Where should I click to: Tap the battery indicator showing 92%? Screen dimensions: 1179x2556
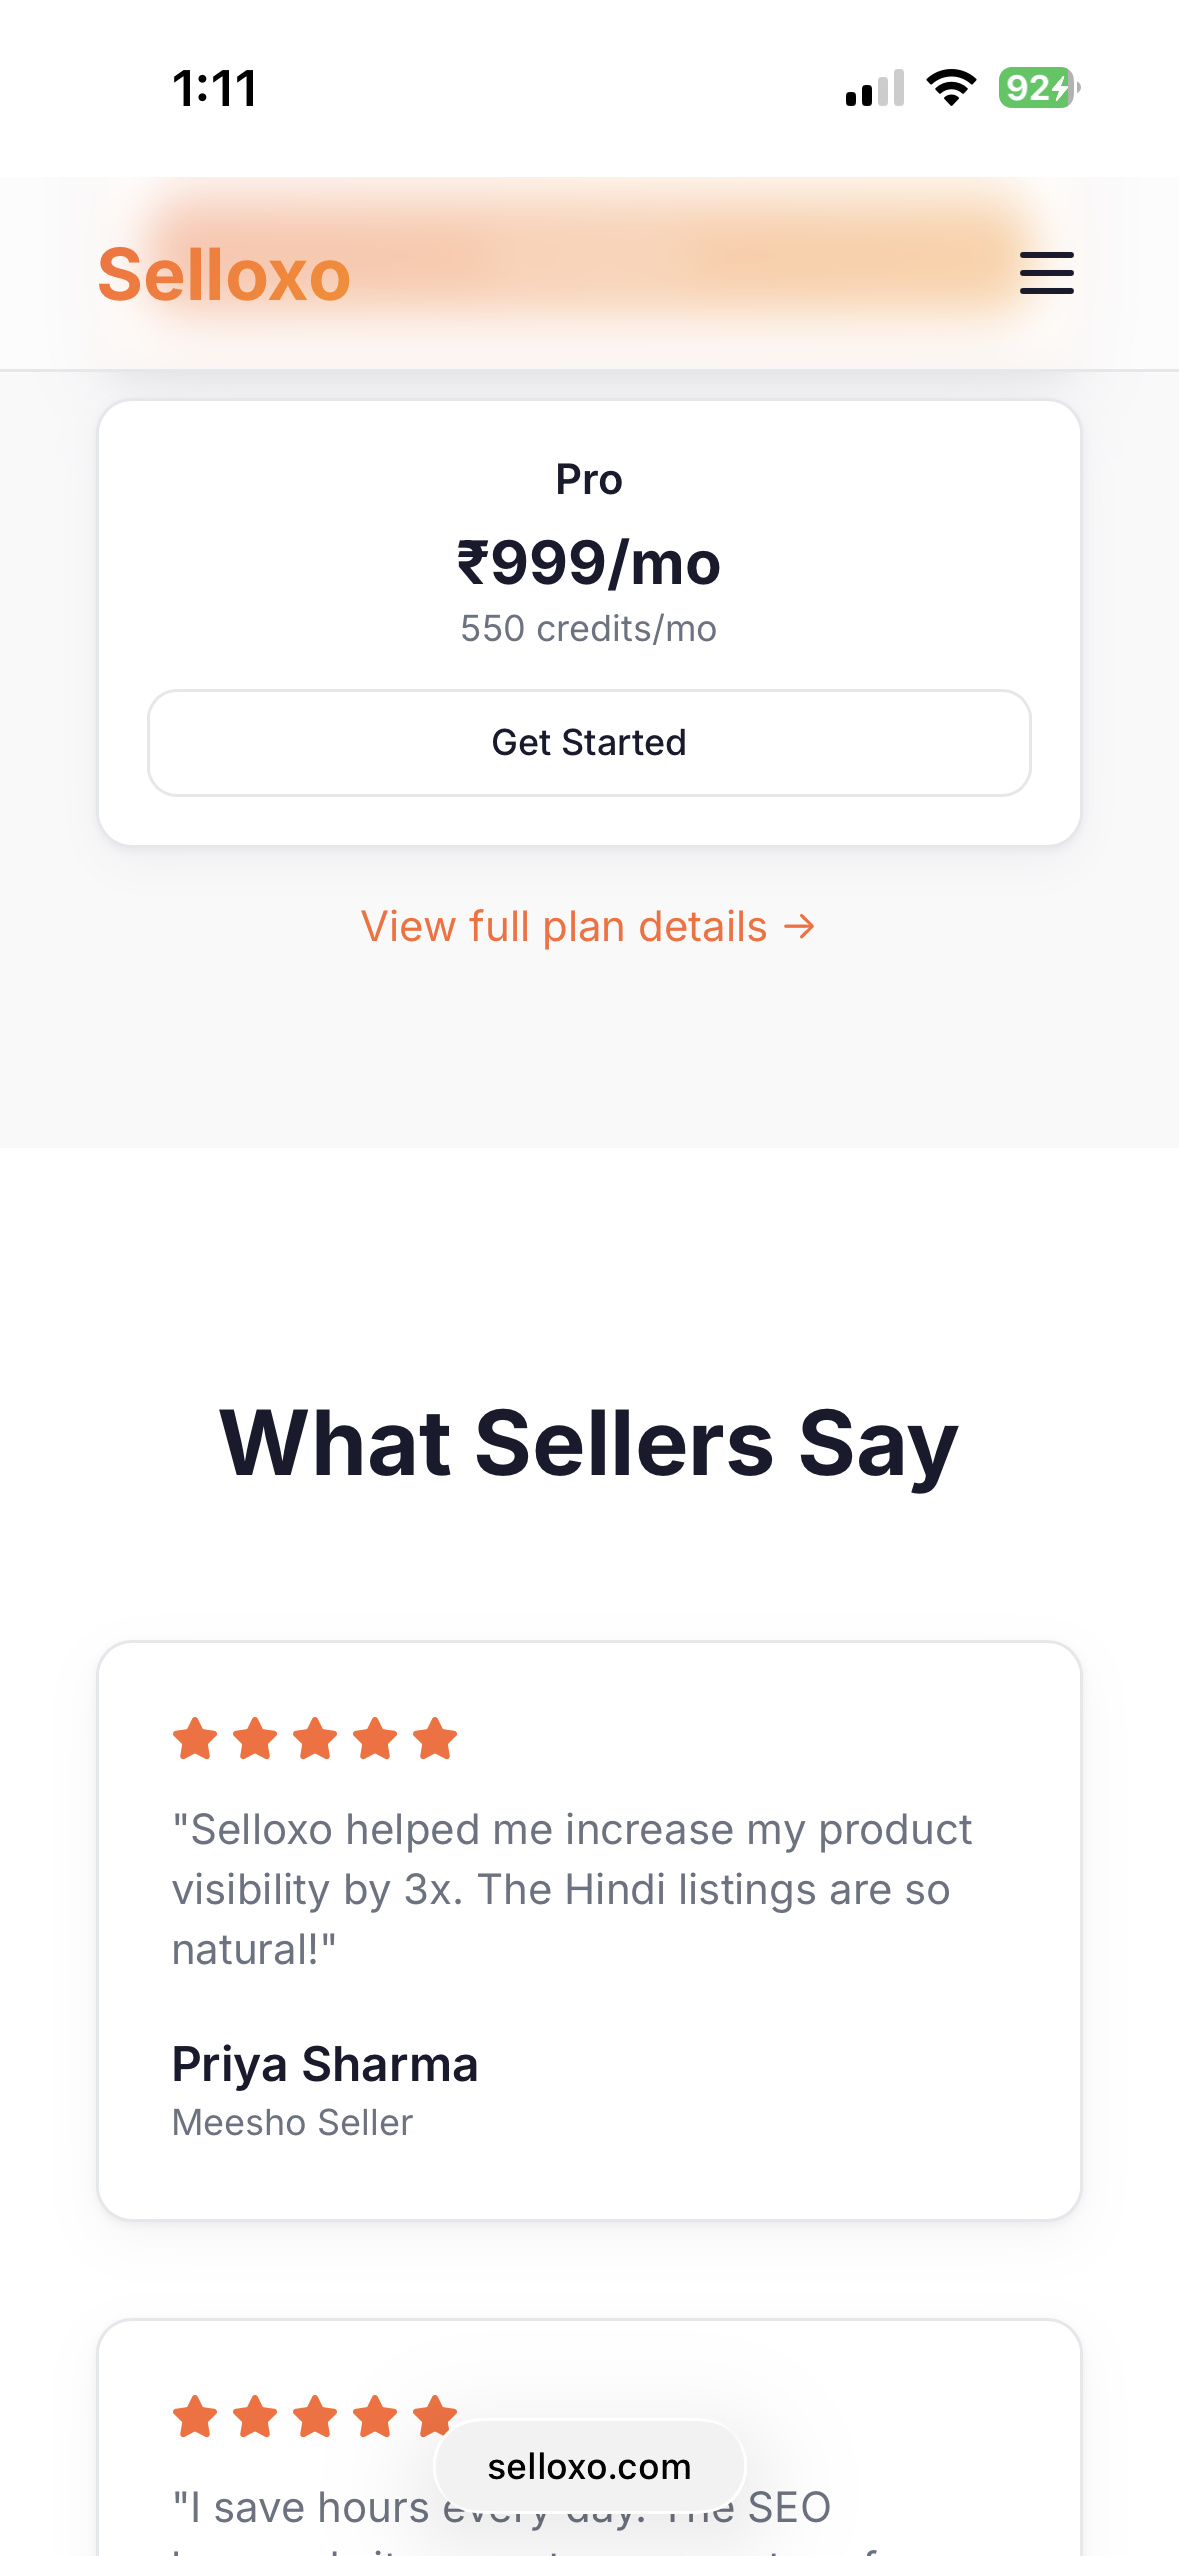click(1035, 88)
